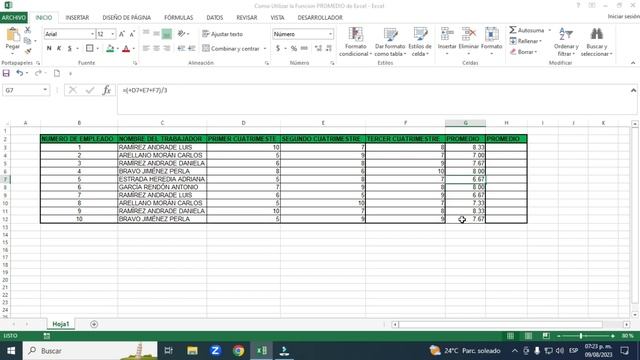The image size is (640, 360).
Task: Click the text orientation icon
Action: tap(181, 34)
